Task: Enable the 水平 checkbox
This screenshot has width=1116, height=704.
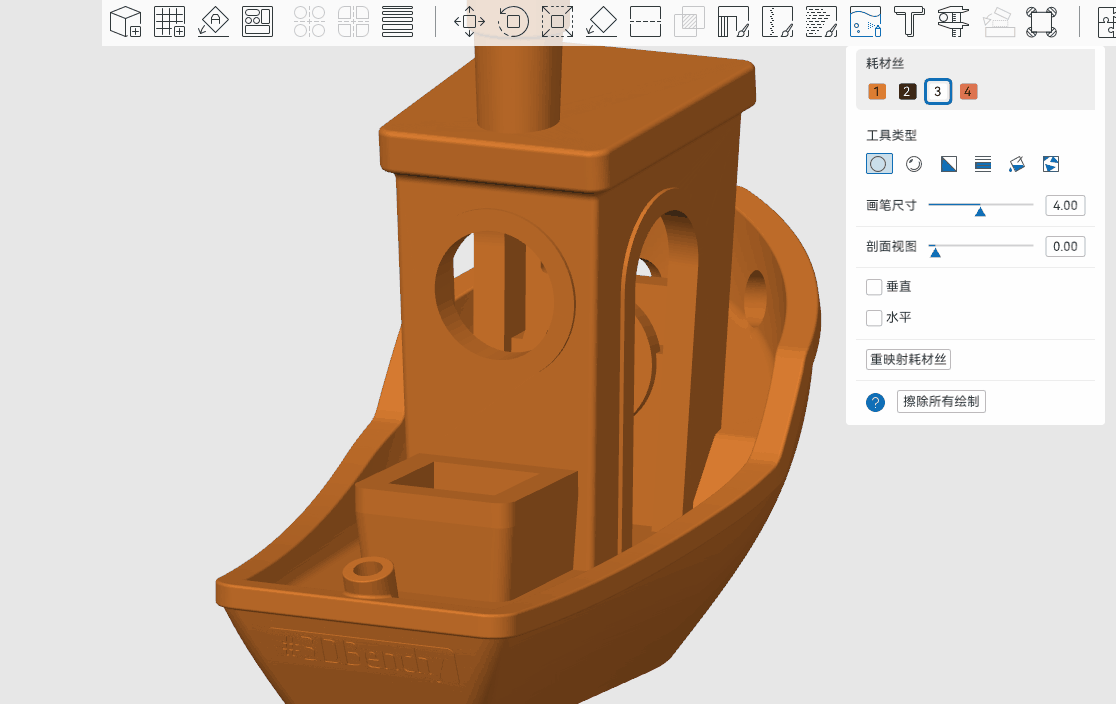Action: 874,317
